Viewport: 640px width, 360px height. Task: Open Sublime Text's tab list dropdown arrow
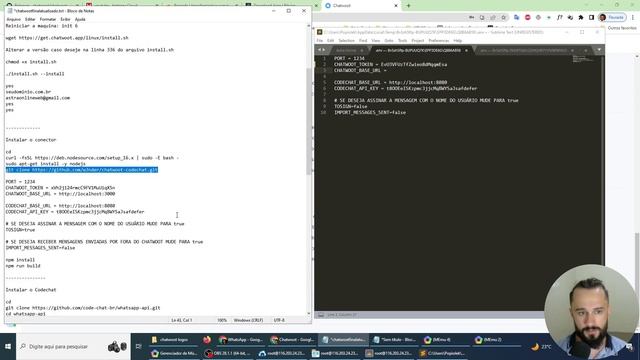pyautogui.click(x=599, y=50)
